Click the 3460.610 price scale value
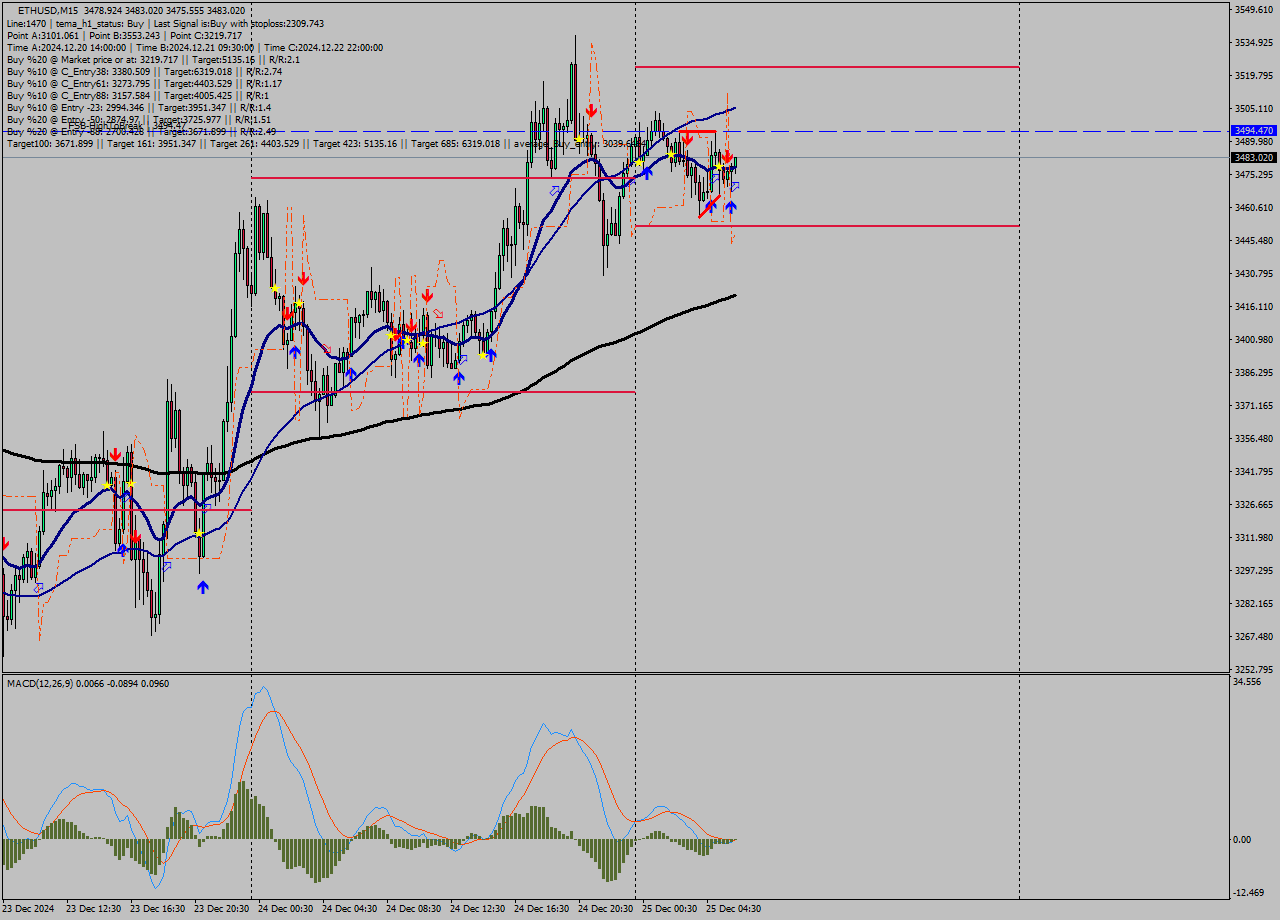Image resolution: width=1280 pixels, height=920 pixels. [x=1254, y=207]
